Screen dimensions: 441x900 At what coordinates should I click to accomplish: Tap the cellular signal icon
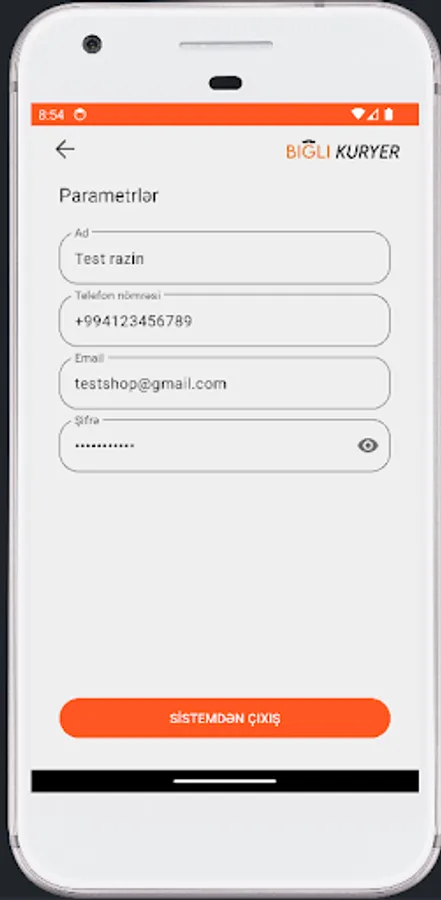(x=373, y=114)
